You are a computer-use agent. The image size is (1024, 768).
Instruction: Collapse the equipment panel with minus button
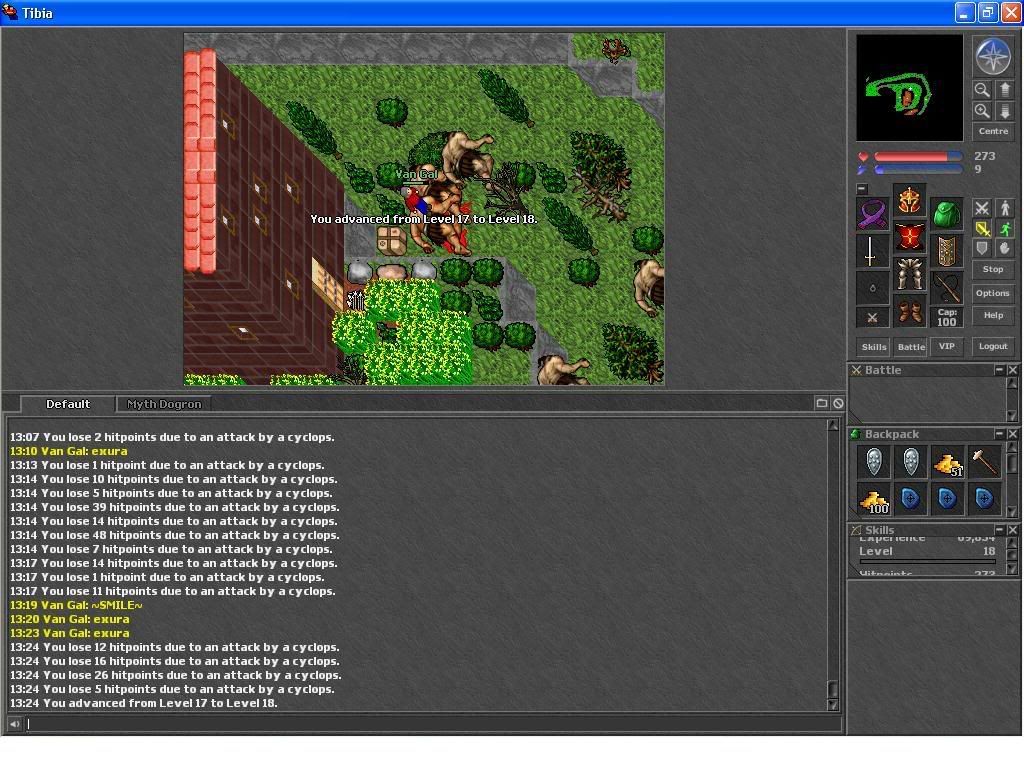tap(862, 189)
